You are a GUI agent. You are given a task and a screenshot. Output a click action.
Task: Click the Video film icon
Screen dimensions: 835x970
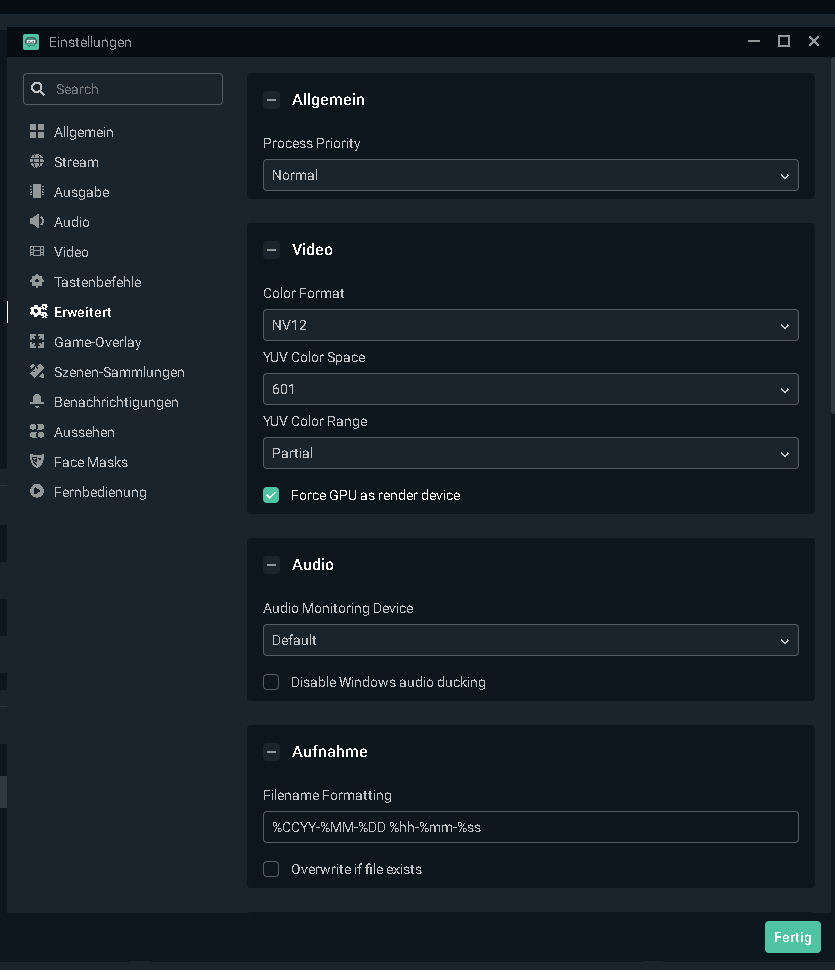click(x=37, y=252)
